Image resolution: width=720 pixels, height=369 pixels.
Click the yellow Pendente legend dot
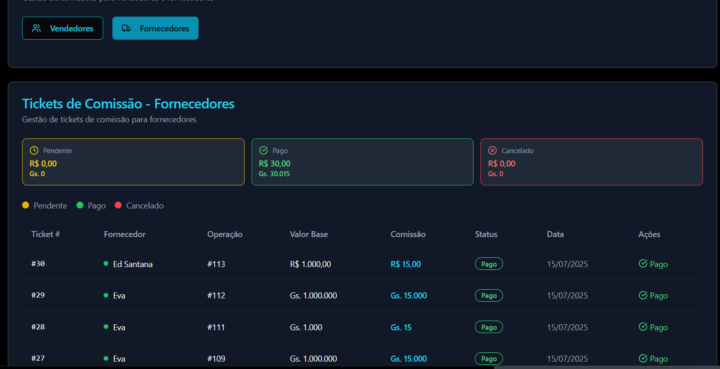click(x=26, y=205)
